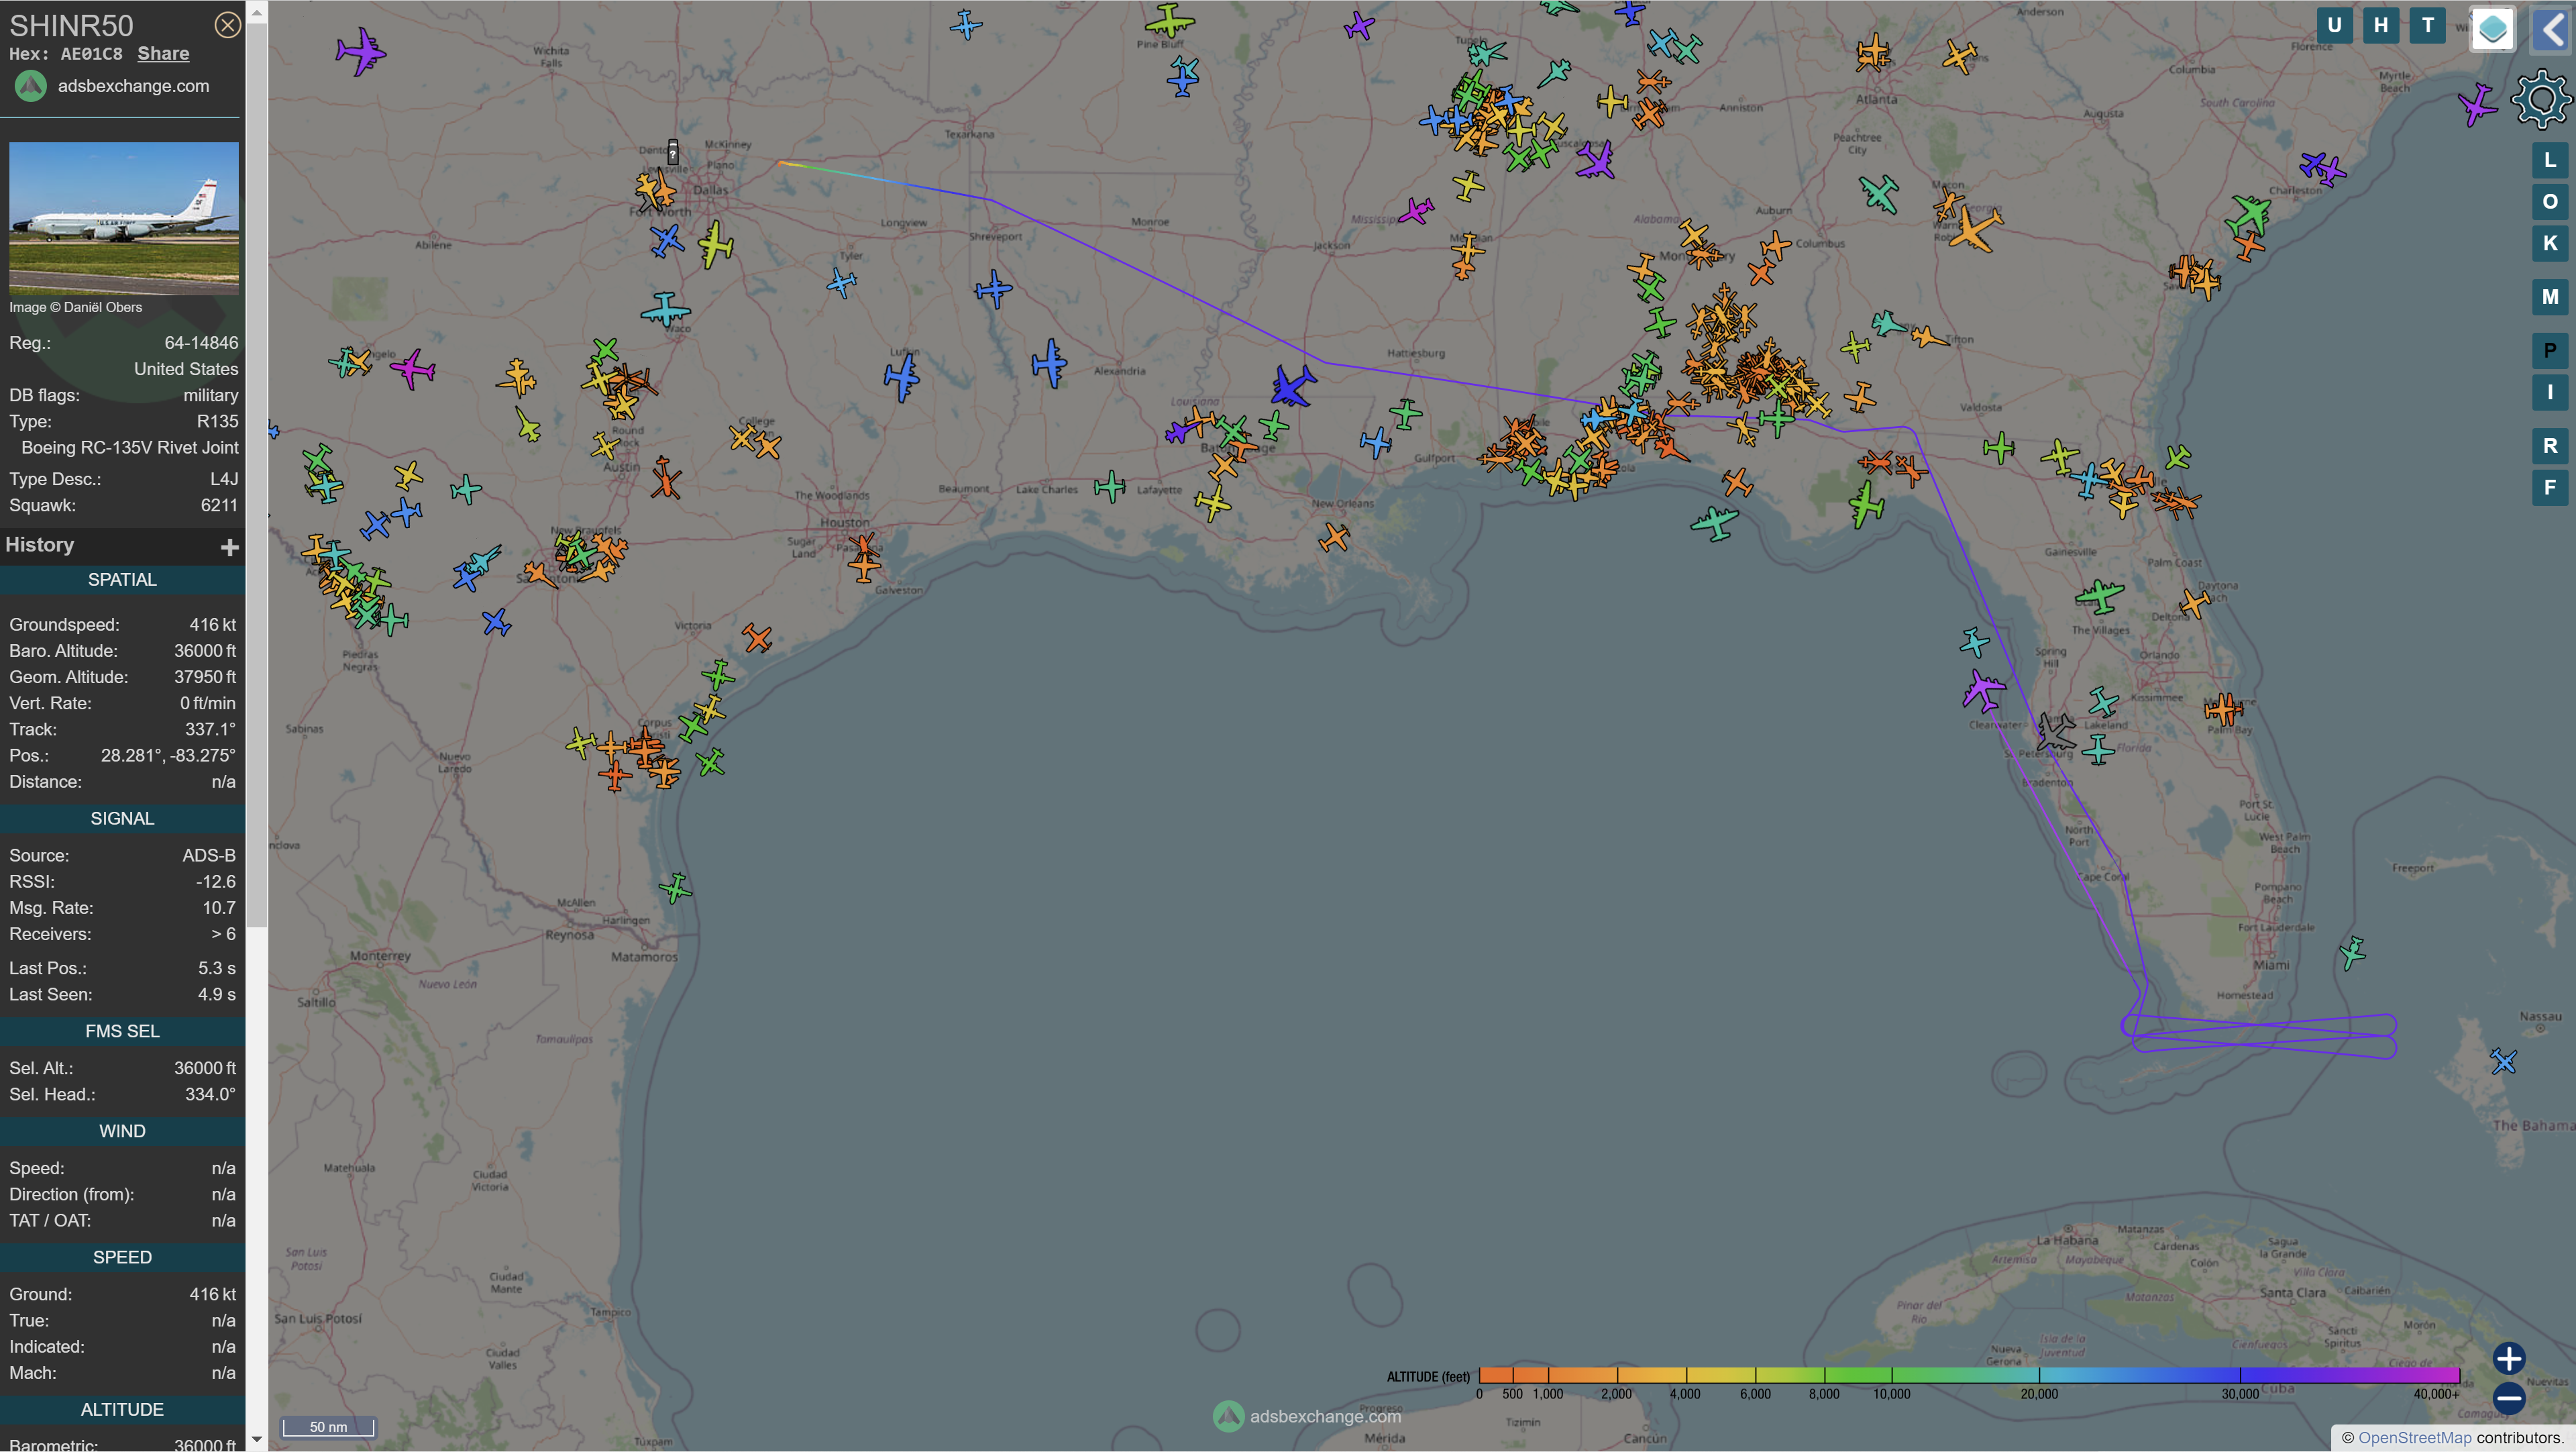The width and height of the screenshot is (2576, 1452).
Task: Toggle the T map button
Action: point(2427,26)
